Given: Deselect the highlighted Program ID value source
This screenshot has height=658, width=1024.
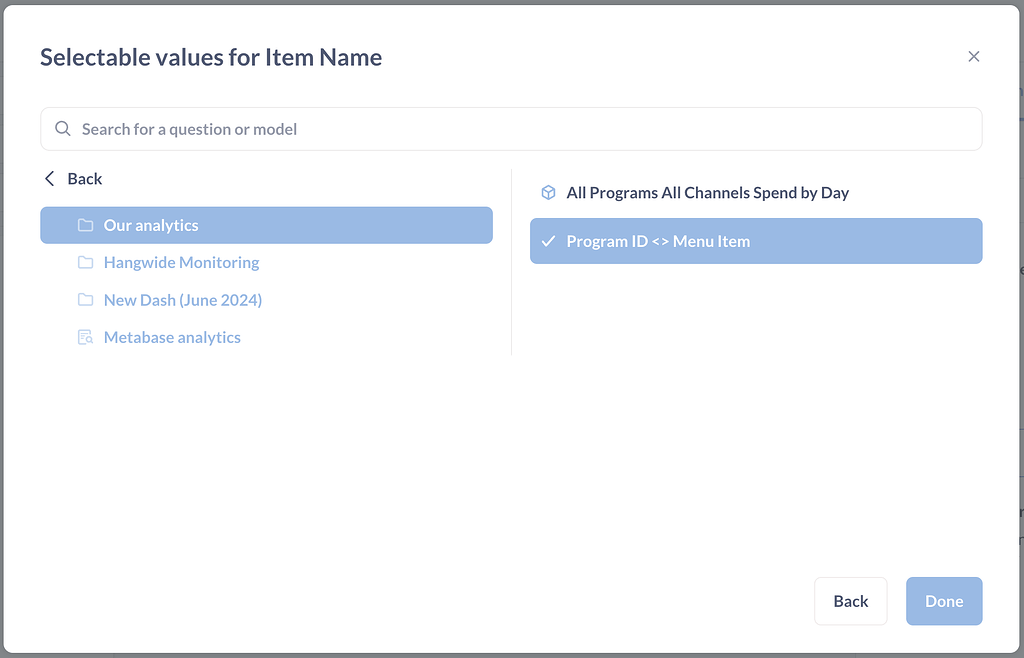Looking at the screenshot, I should pos(660,240).
